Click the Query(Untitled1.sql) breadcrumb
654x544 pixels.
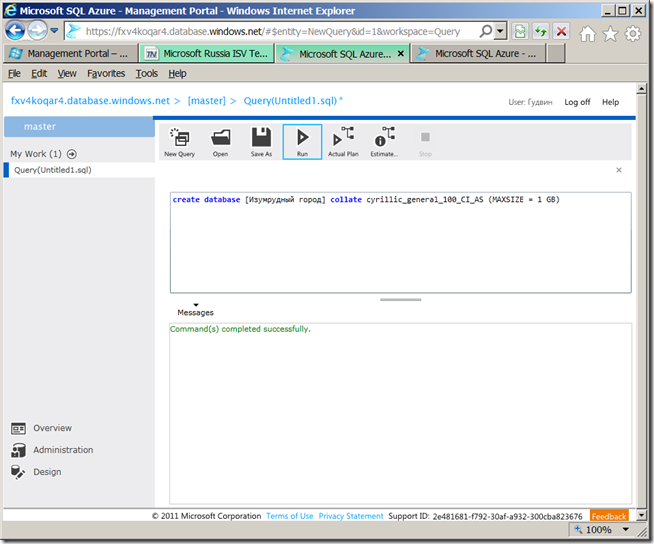click(x=290, y=101)
